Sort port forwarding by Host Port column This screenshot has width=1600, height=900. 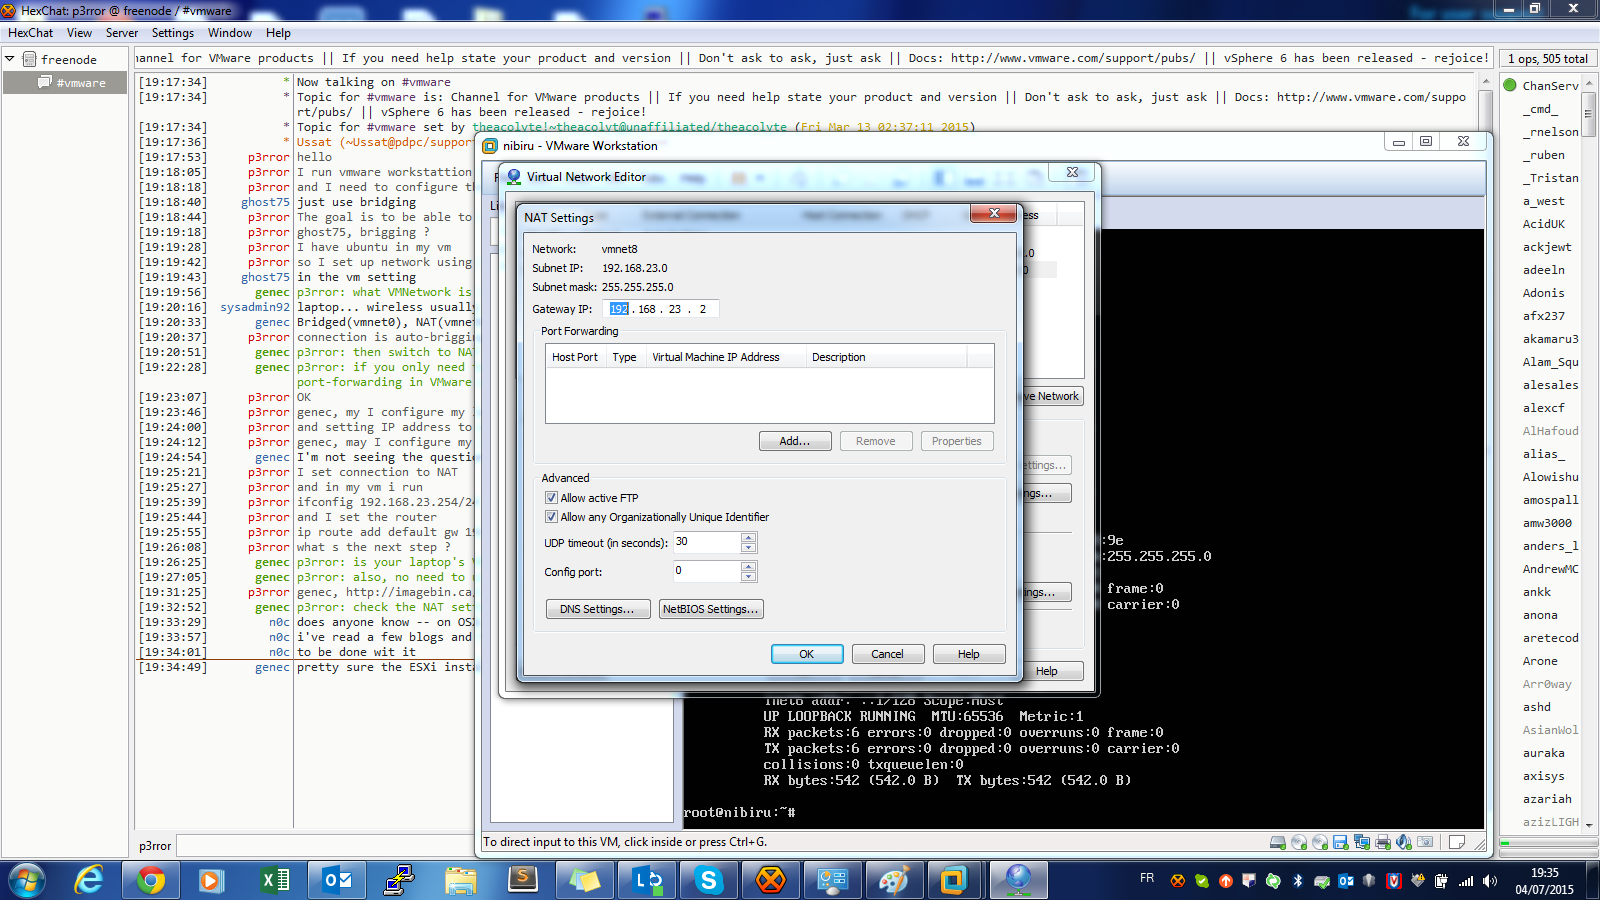click(575, 357)
